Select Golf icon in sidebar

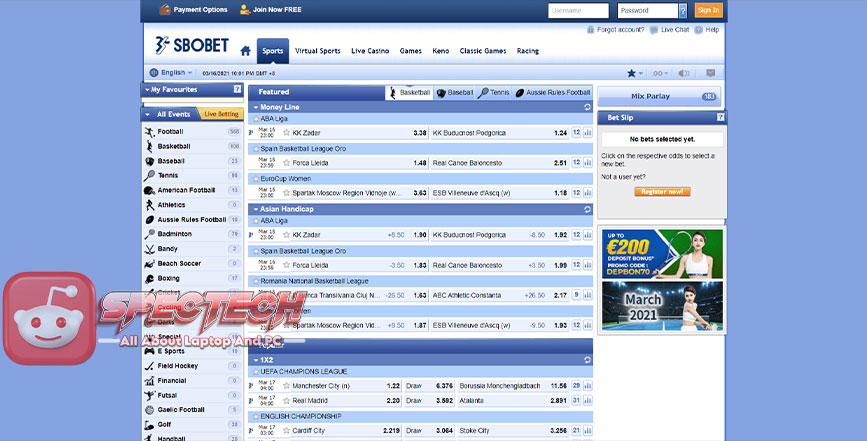[x=149, y=424]
